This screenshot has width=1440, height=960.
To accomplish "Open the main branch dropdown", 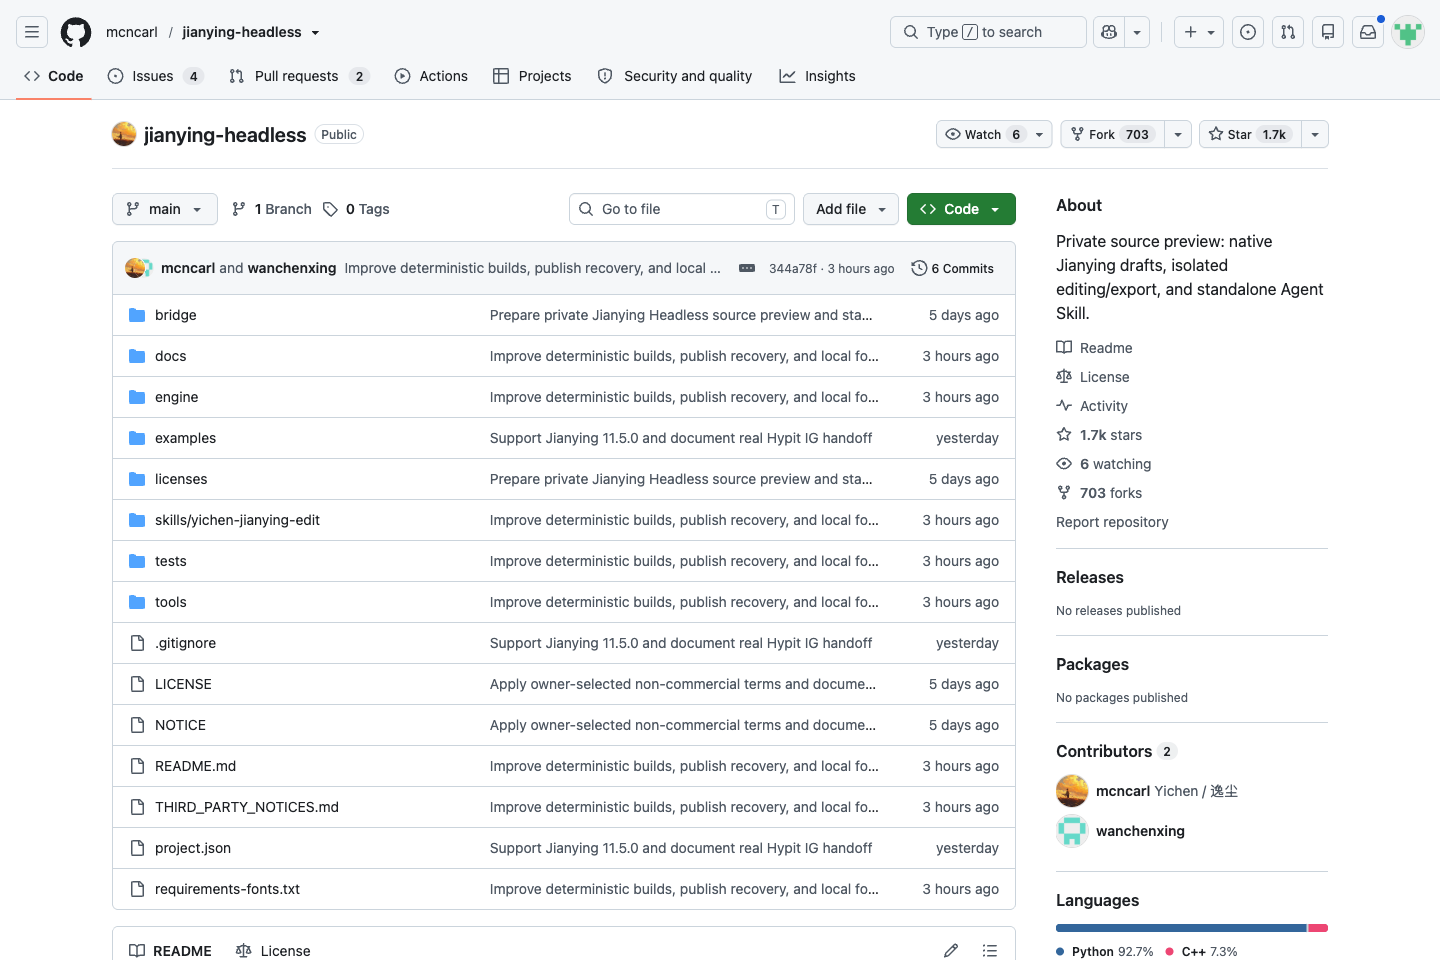I will (165, 209).
